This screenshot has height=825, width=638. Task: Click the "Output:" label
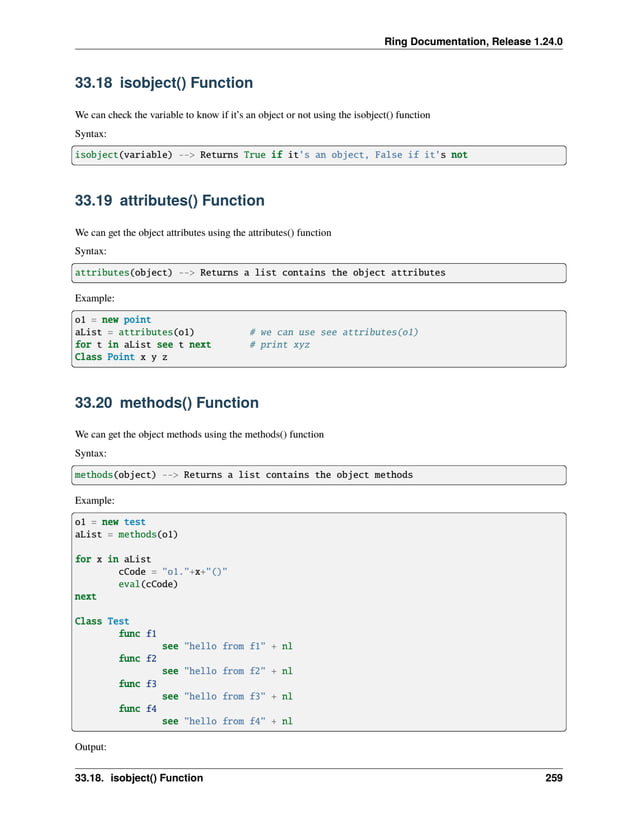pyautogui.click(x=90, y=747)
